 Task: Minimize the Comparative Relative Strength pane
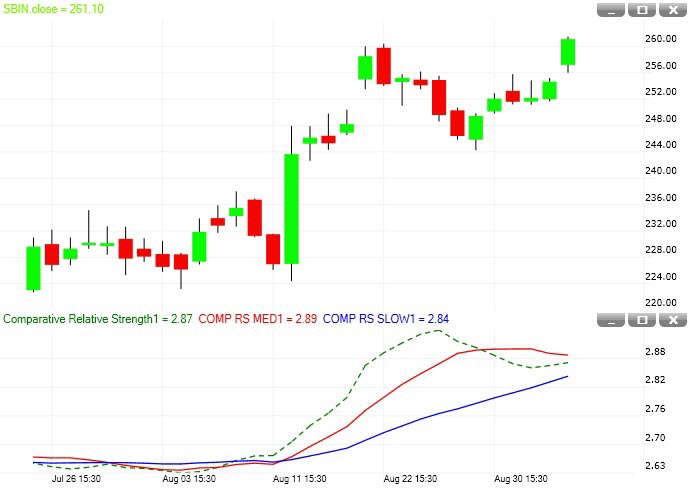click(x=611, y=320)
